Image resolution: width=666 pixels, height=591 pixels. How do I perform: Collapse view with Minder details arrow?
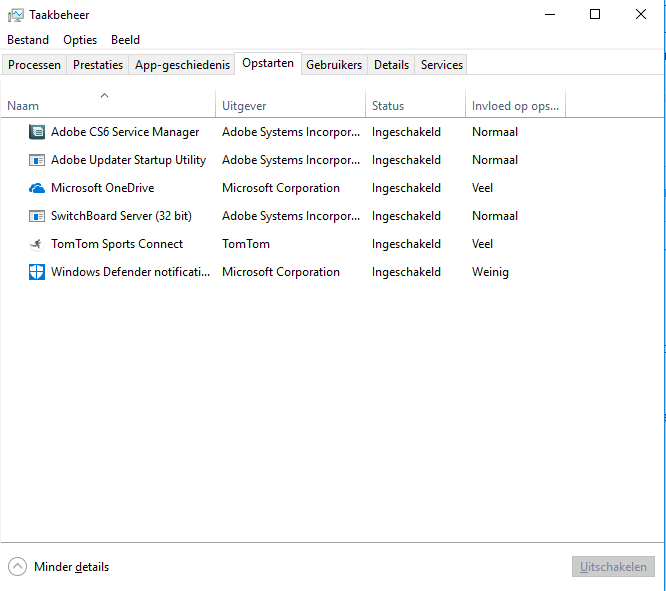pyautogui.click(x=17, y=567)
